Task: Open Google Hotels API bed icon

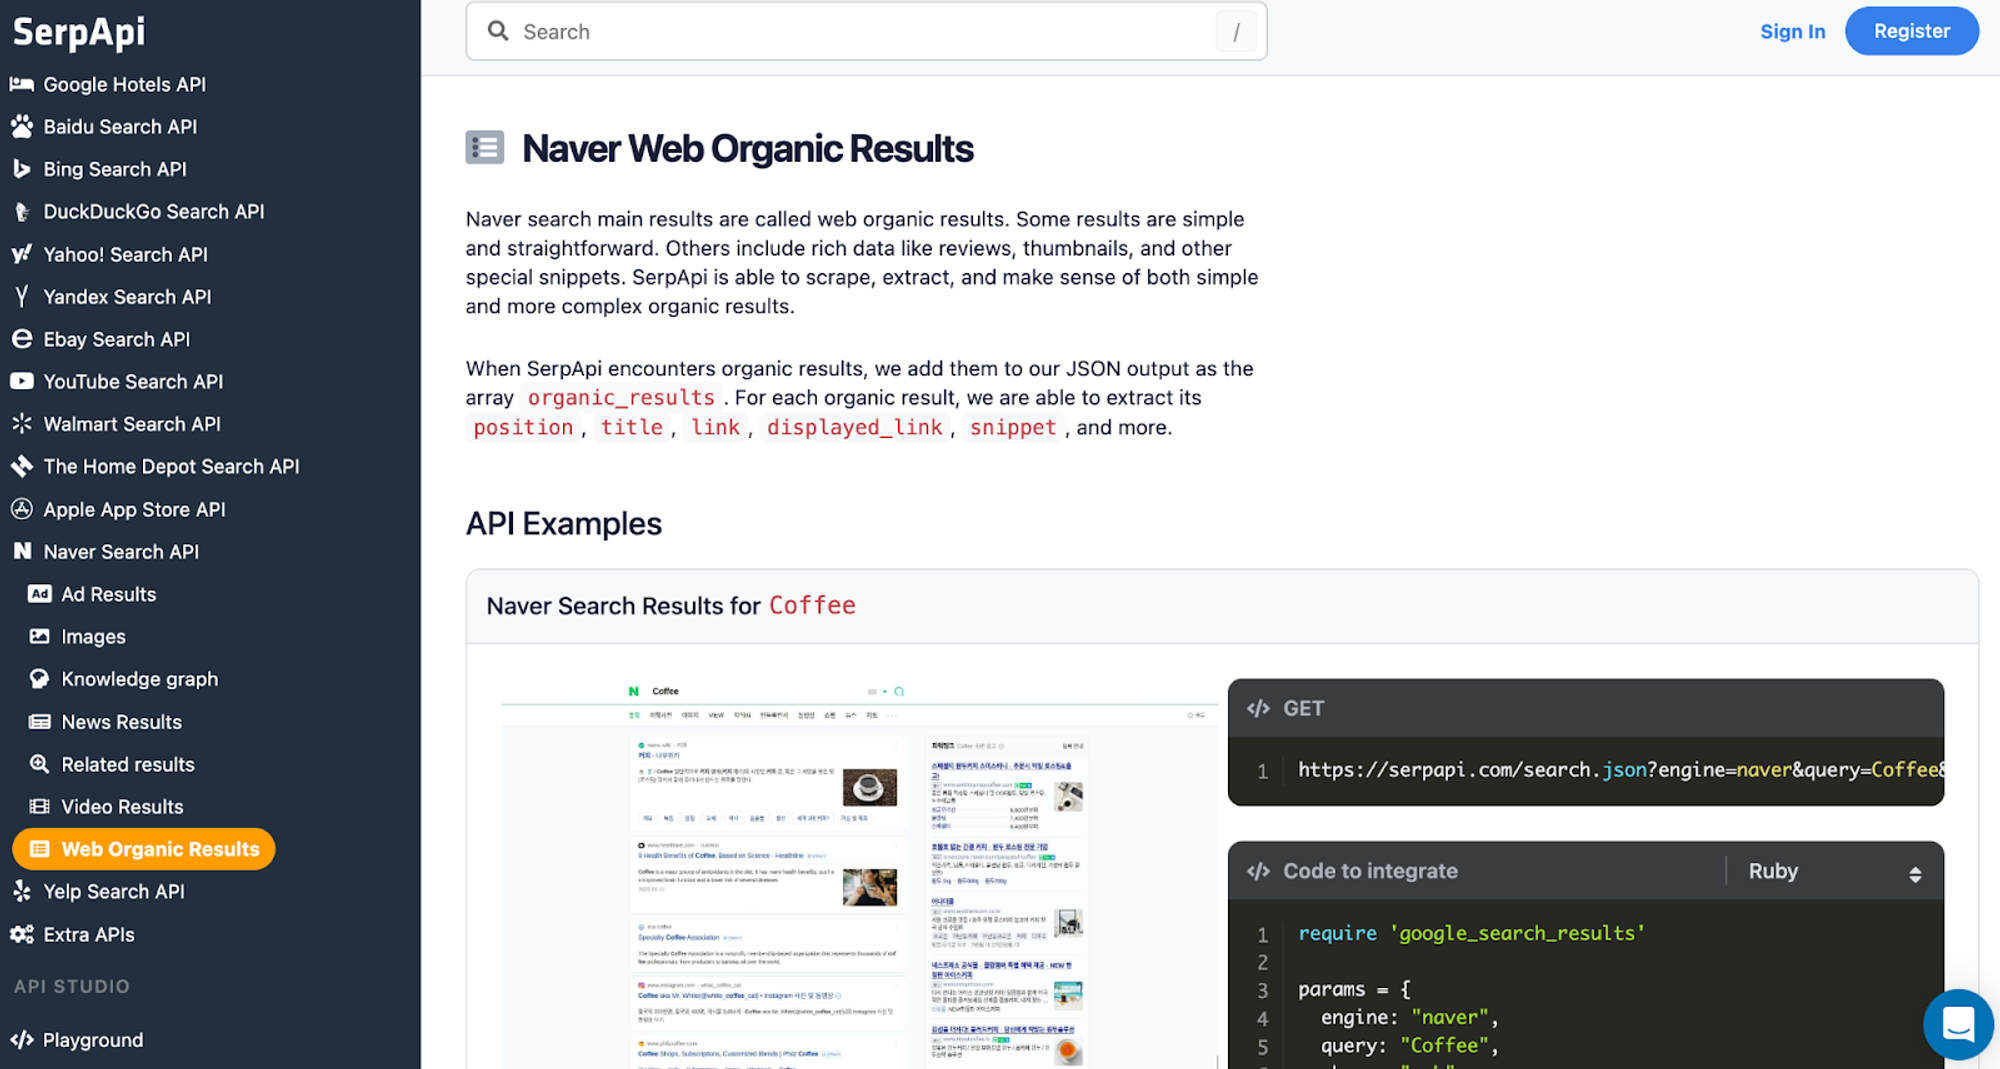Action: (22, 84)
